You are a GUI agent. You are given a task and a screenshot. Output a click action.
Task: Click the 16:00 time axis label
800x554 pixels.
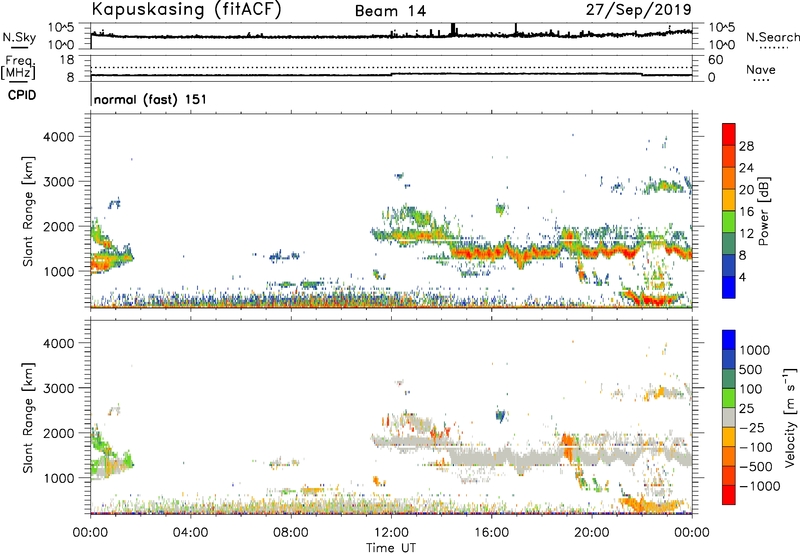[x=491, y=533]
